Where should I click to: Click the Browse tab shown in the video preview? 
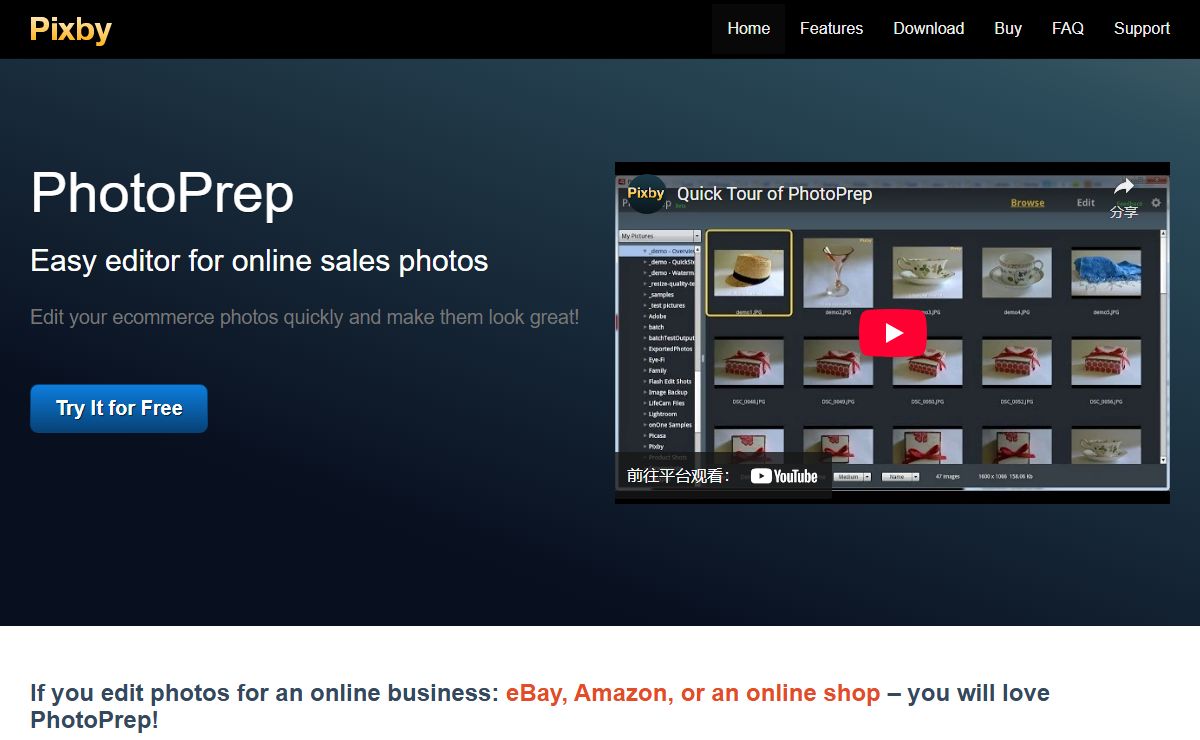point(1027,202)
